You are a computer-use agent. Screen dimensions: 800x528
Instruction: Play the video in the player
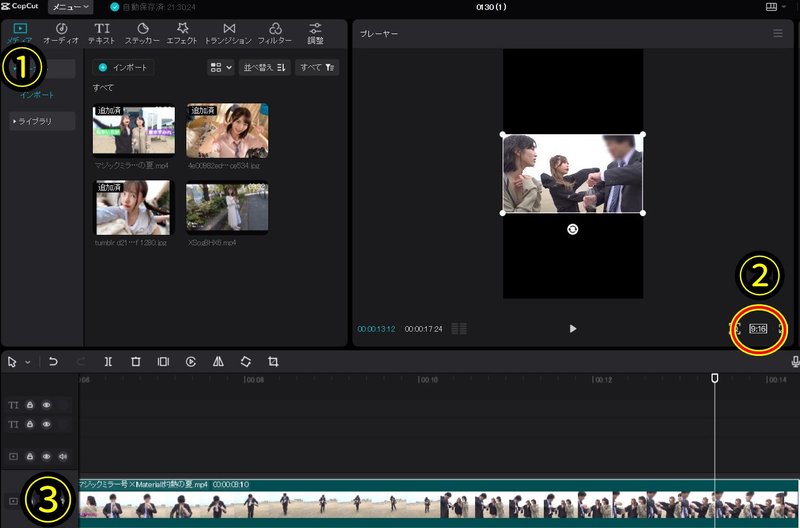click(x=572, y=329)
